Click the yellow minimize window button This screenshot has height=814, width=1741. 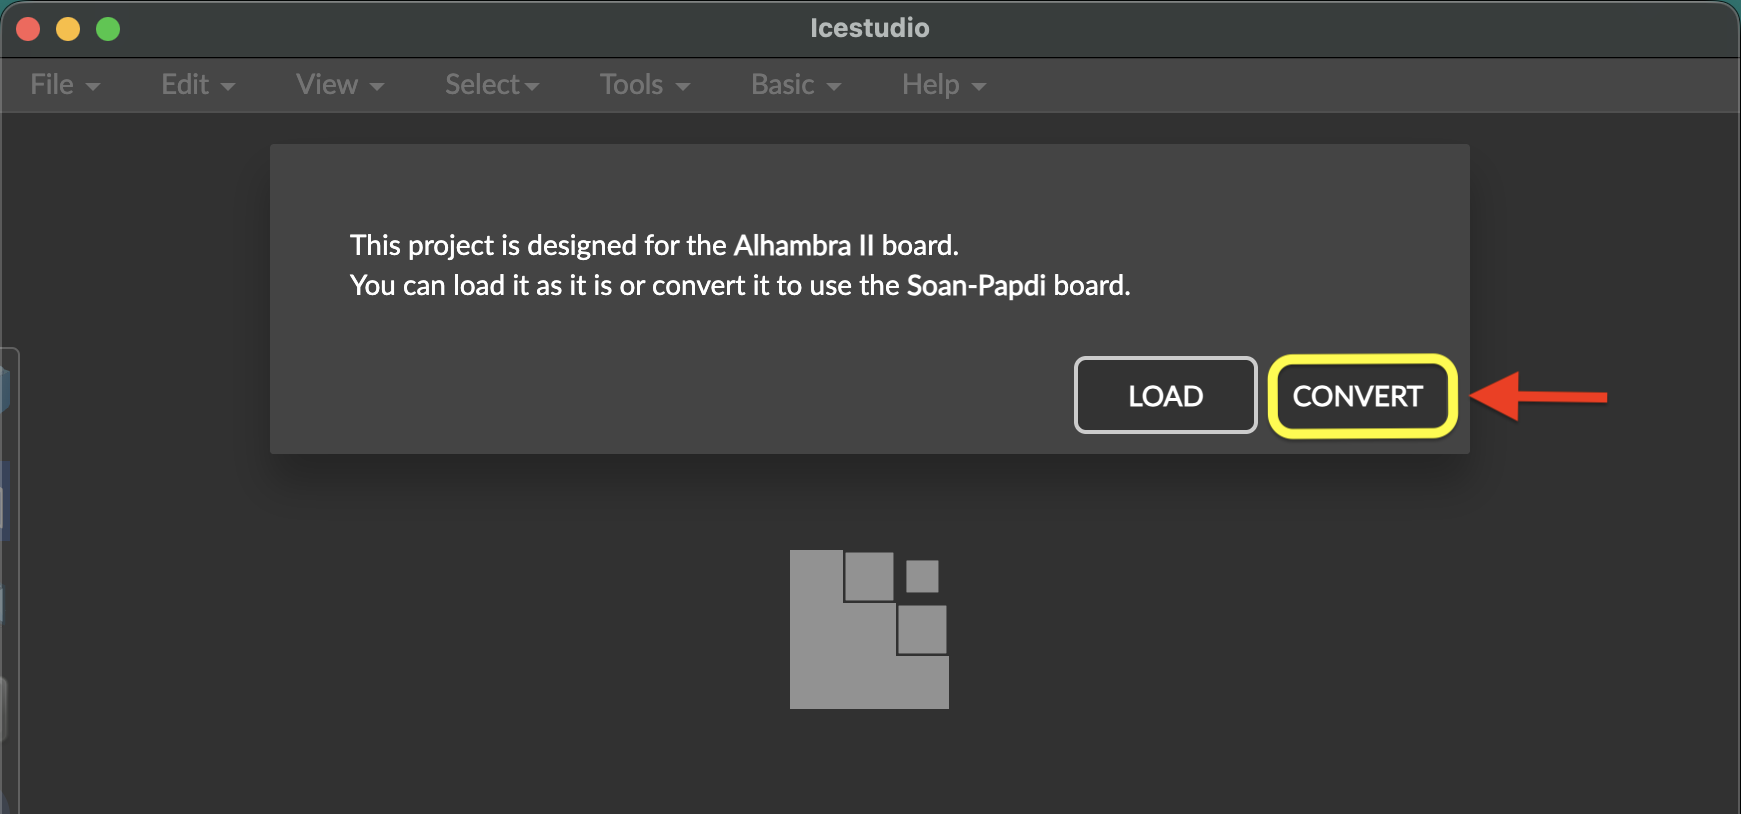[x=68, y=29]
